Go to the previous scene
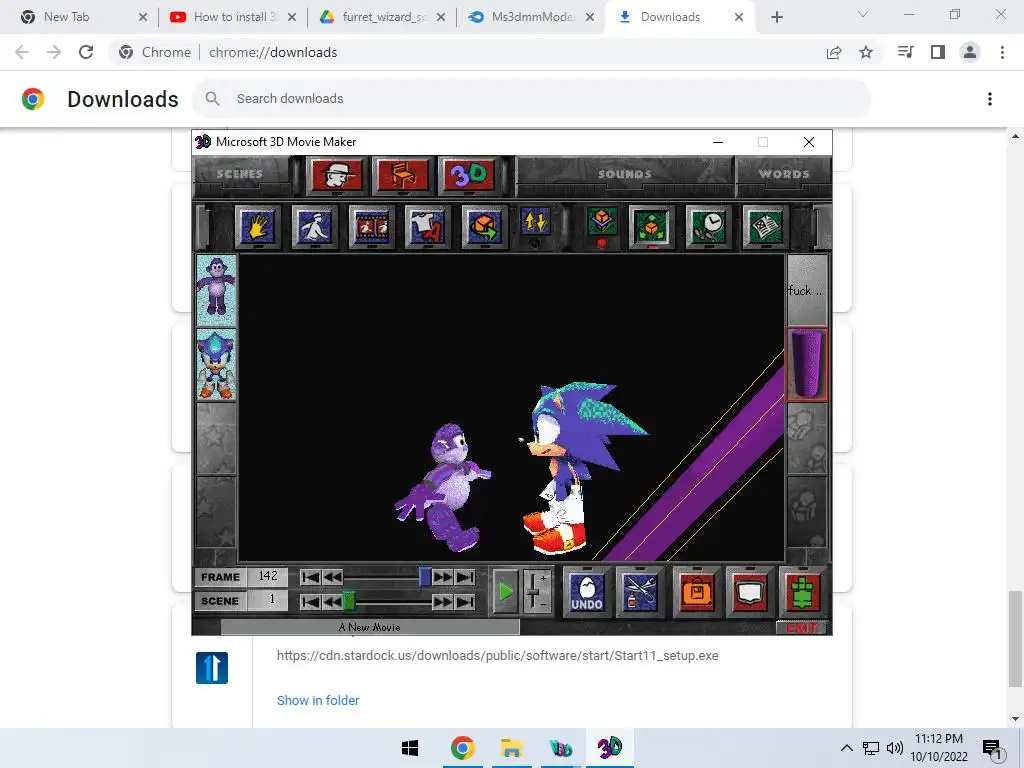The height and width of the screenshot is (768, 1024). (332, 601)
